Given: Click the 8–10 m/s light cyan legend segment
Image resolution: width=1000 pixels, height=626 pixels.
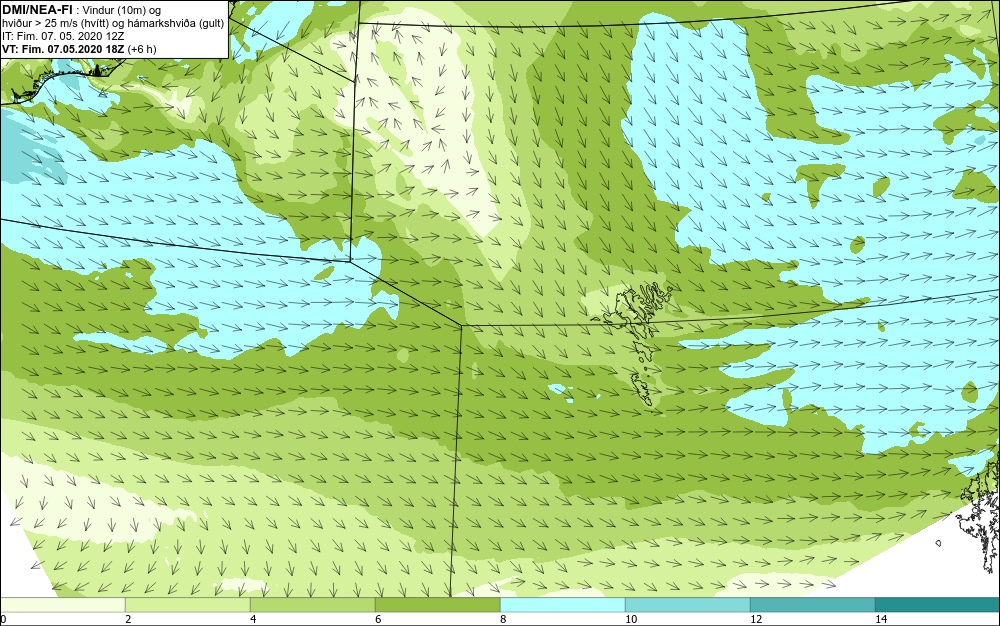Looking at the screenshot, I should (562, 605).
